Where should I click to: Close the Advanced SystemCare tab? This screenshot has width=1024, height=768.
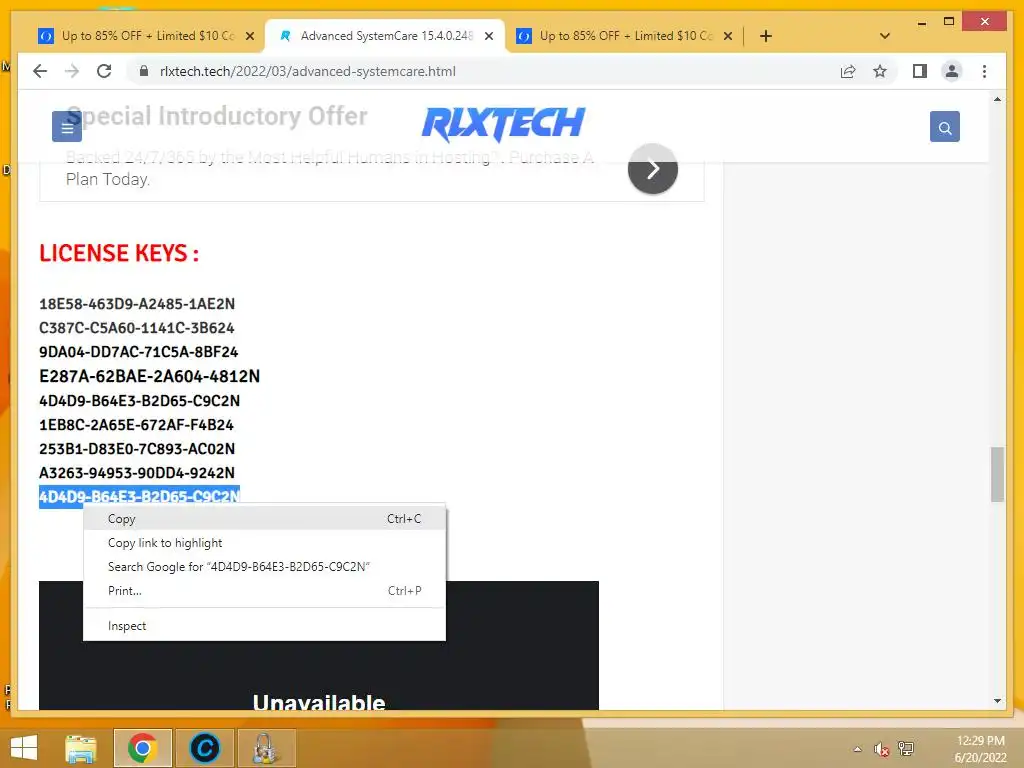tap(488, 36)
